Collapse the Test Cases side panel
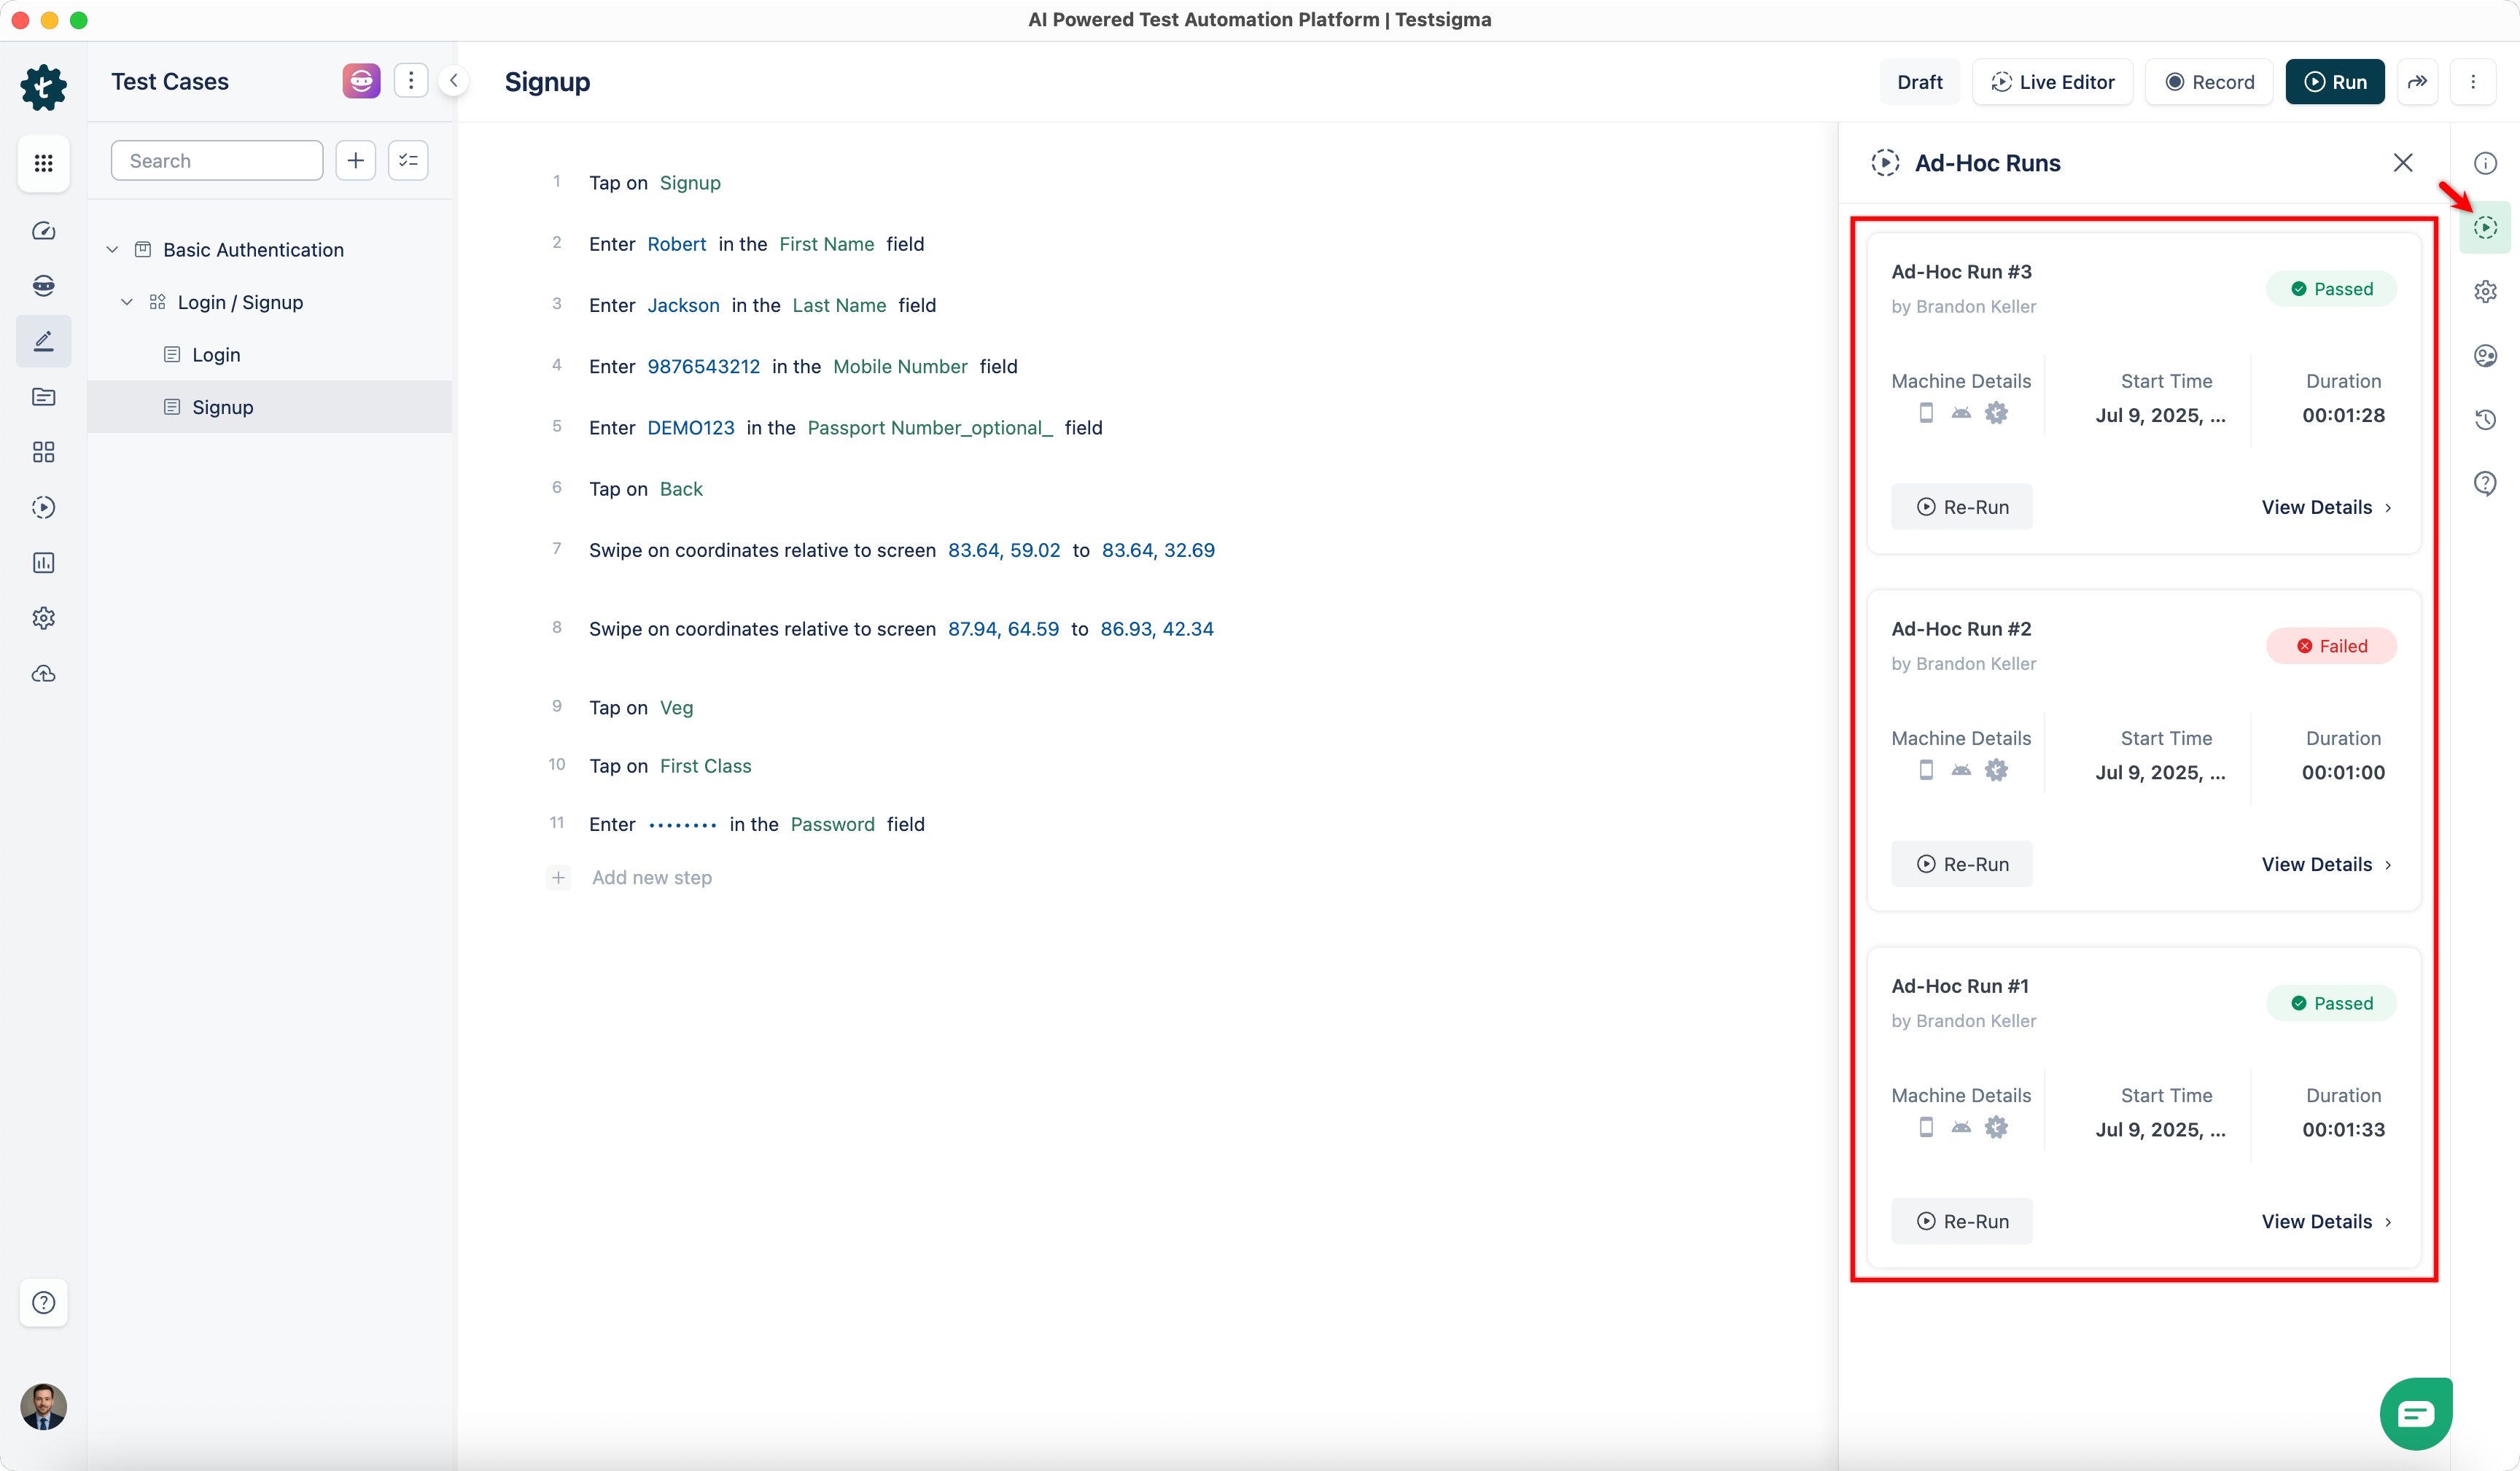The height and width of the screenshot is (1471, 2520). coord(454,81)
